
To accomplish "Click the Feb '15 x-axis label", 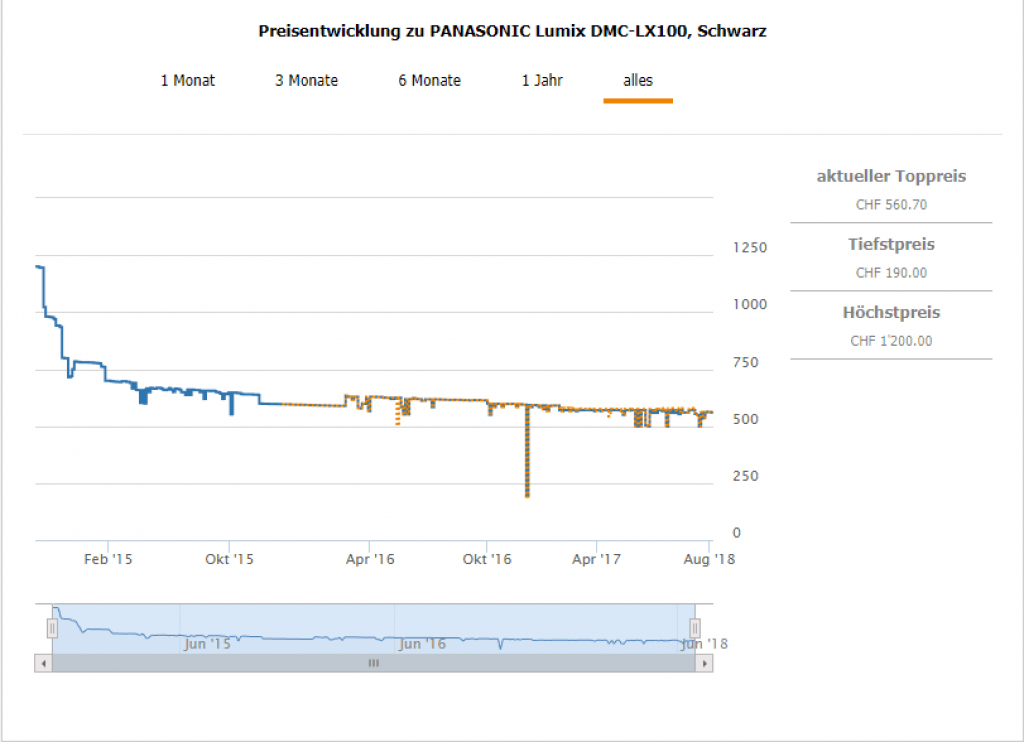I will [108, 560].
